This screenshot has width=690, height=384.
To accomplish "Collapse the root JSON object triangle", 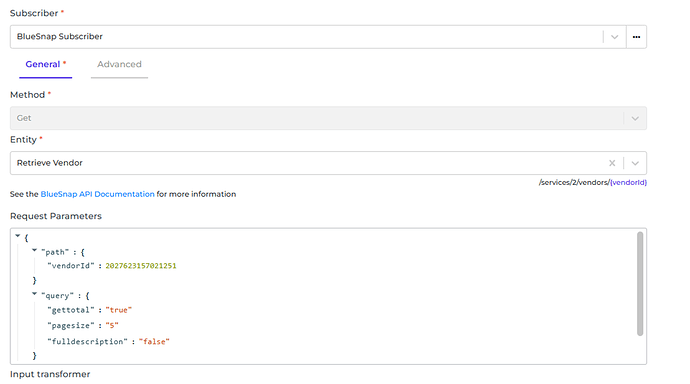I will 18,236.
